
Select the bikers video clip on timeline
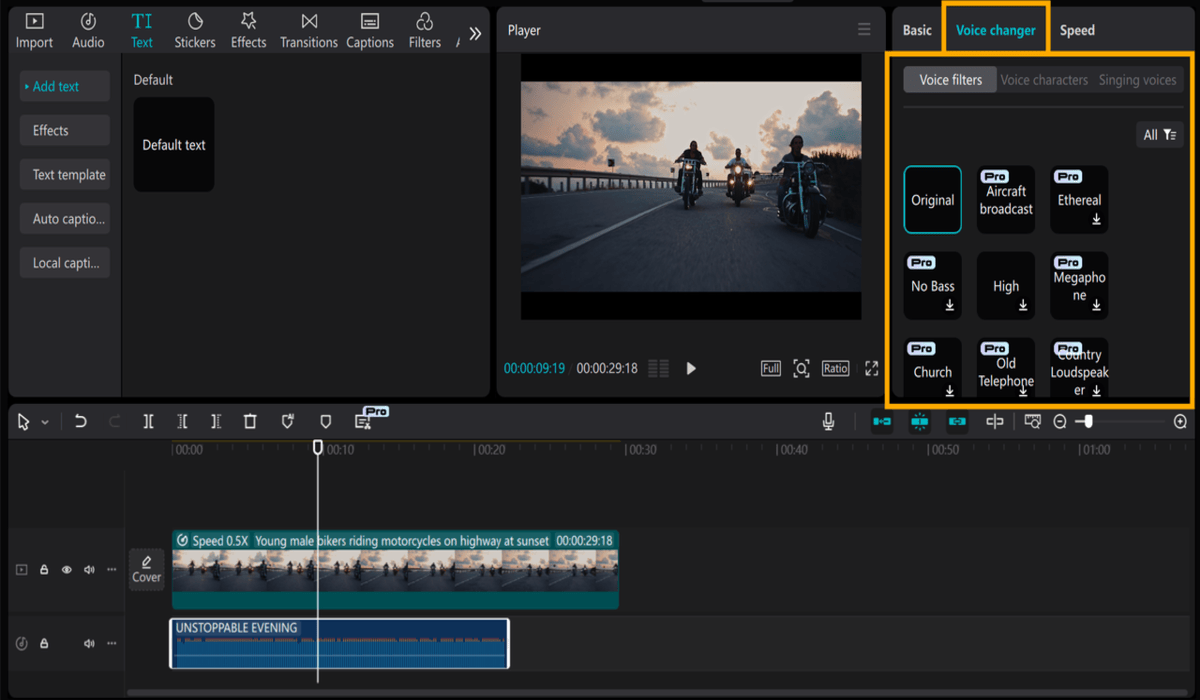click(395, 570)
